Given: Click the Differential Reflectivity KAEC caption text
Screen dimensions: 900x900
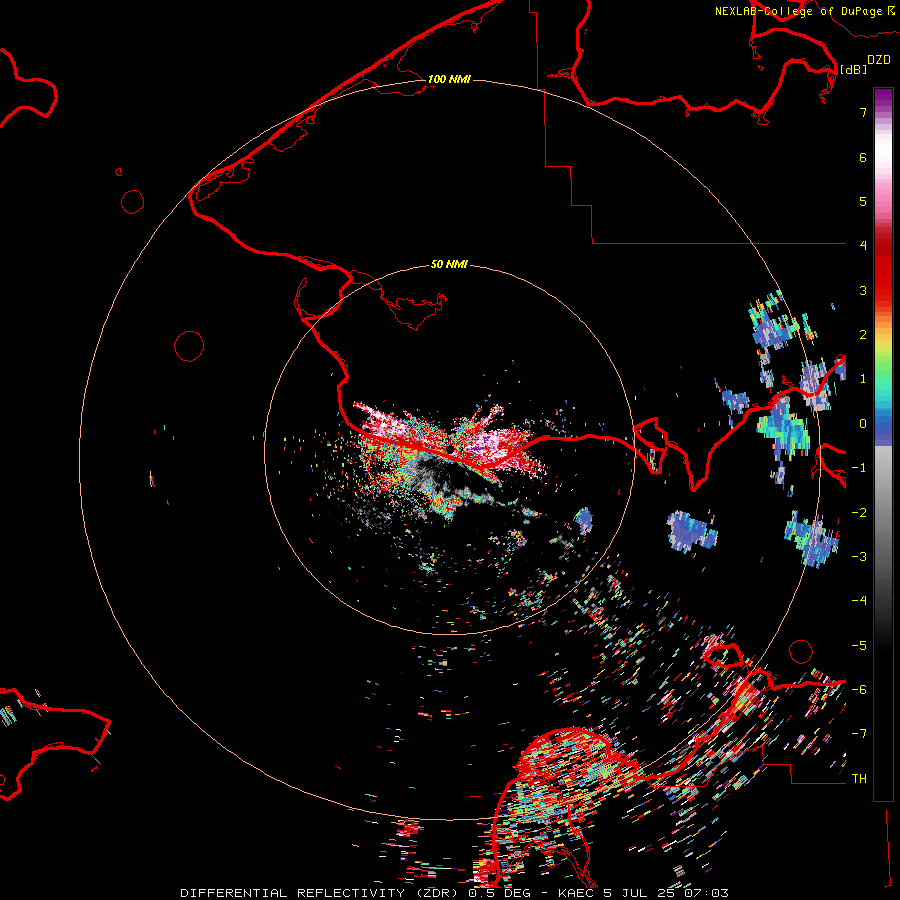Looking at the screenshot, I should pyautogui.click(x=455, y=893).
